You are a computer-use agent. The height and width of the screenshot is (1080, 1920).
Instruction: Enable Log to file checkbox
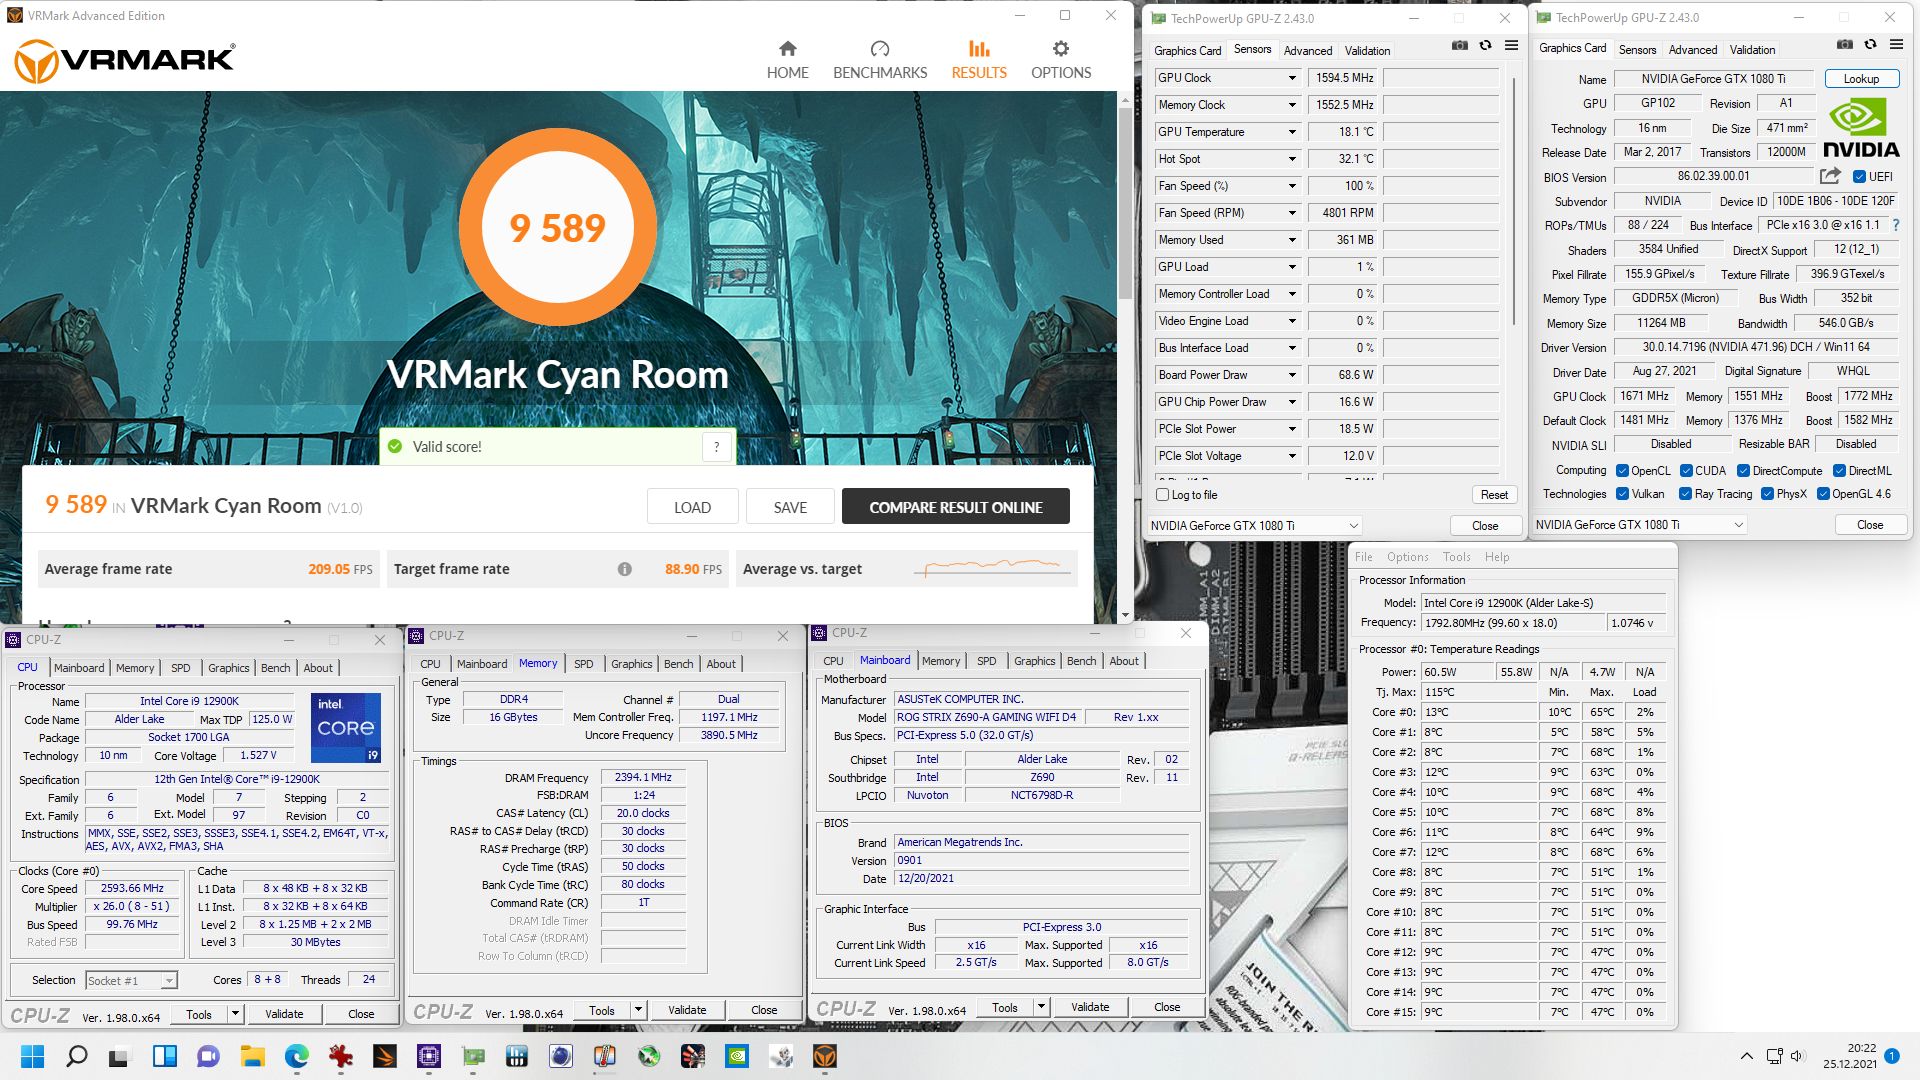coord(1162,495)
